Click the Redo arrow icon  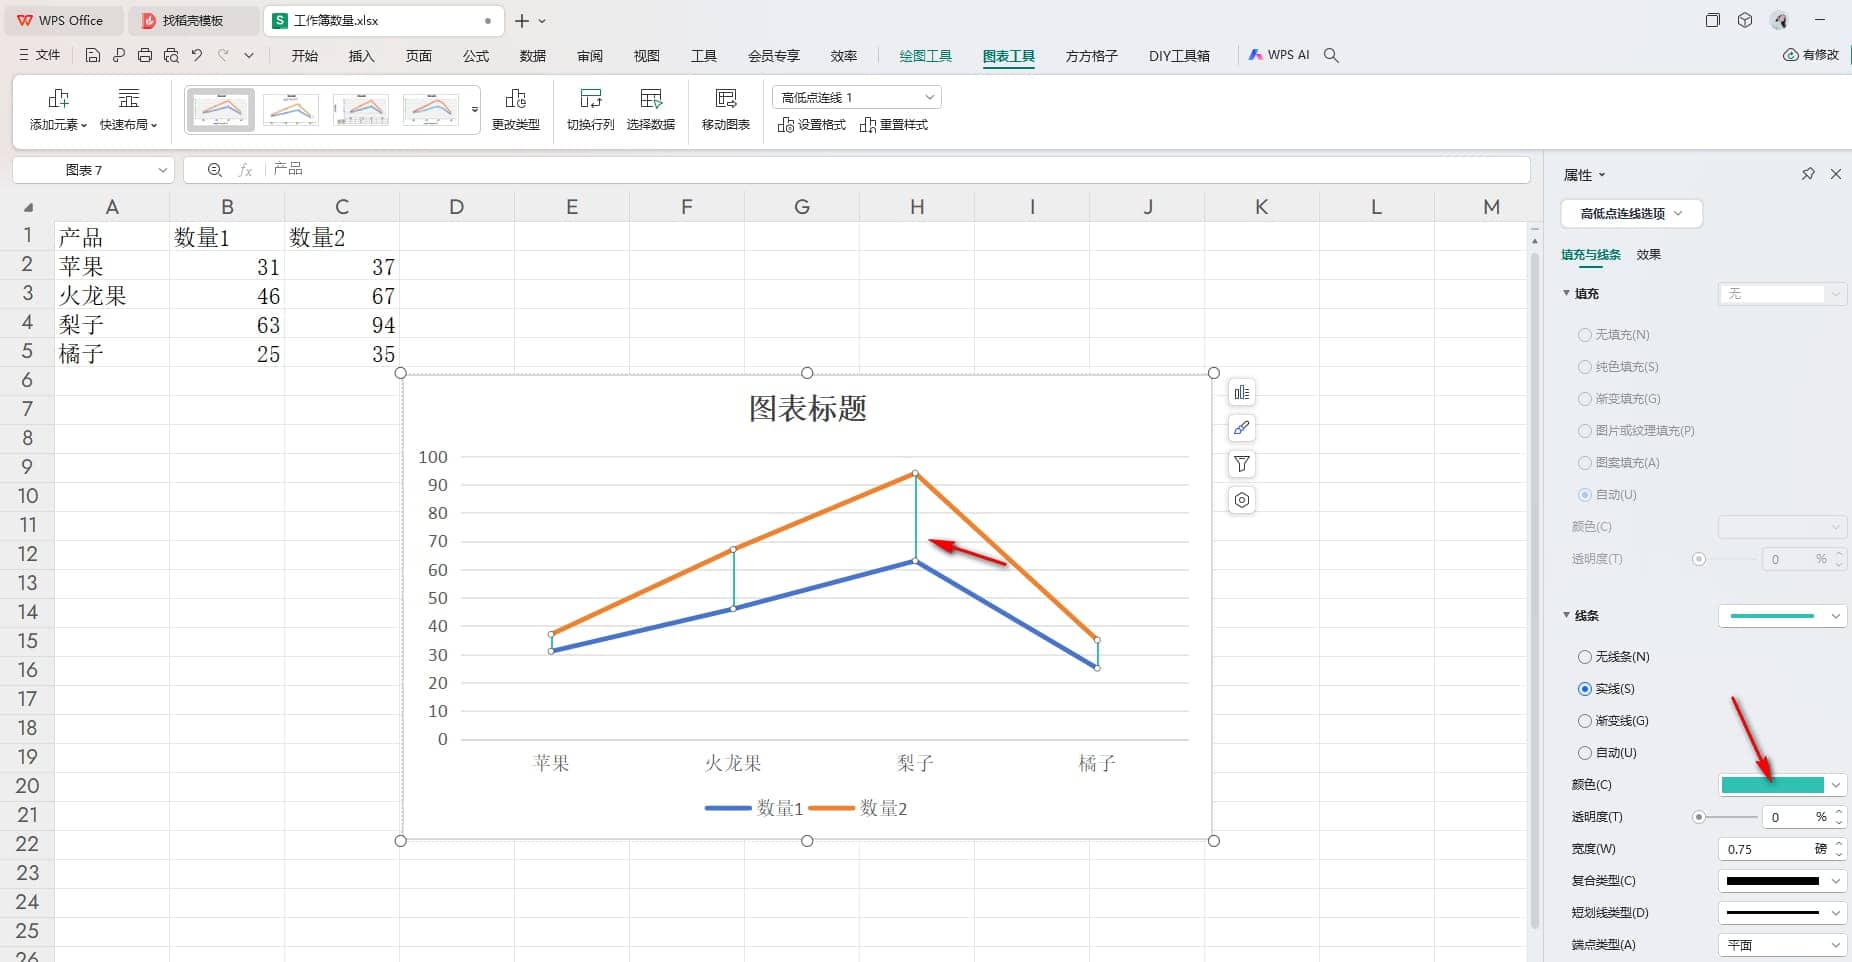click(223, 56)
